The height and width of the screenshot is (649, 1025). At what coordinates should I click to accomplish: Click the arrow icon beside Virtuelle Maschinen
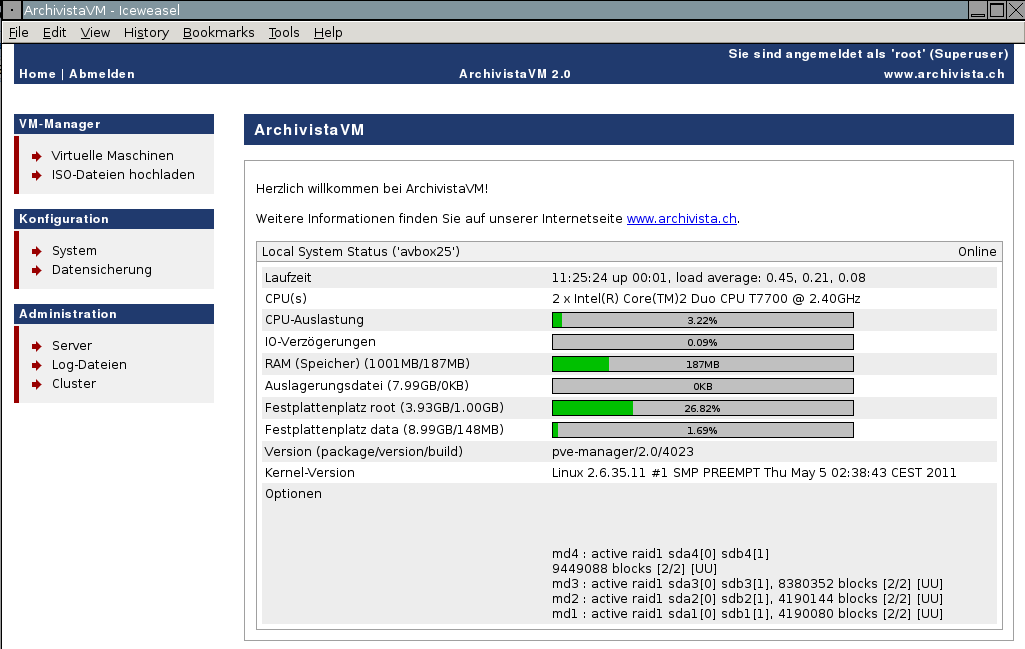tap(37, 156)
